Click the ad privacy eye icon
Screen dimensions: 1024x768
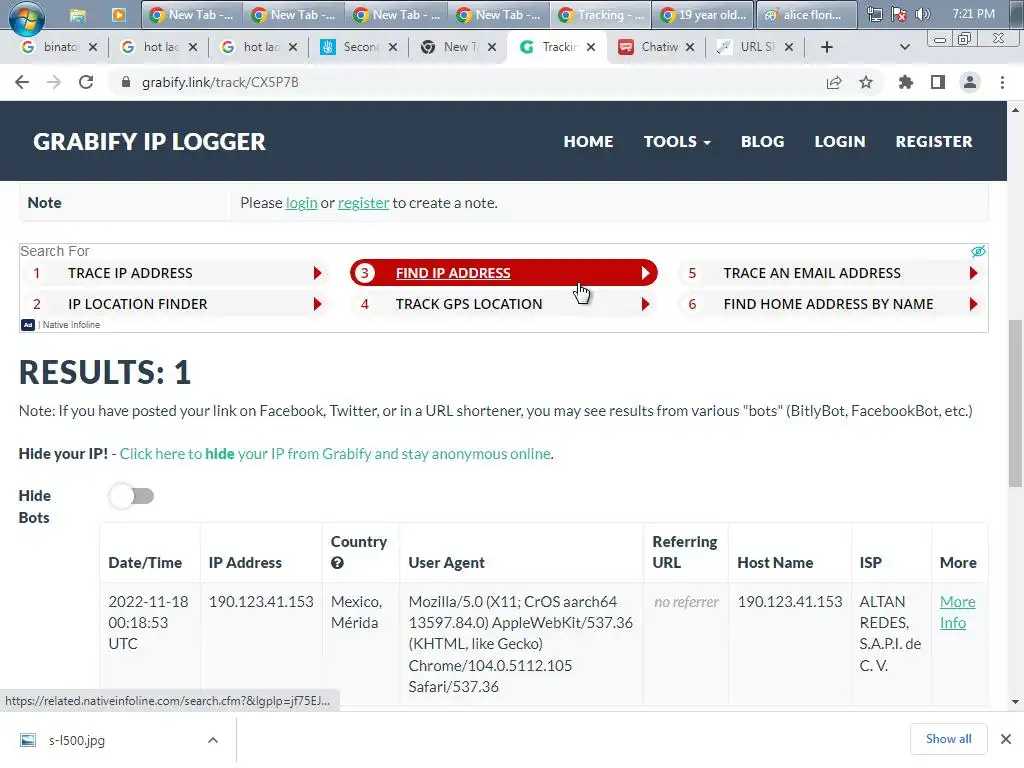(978, 251)
